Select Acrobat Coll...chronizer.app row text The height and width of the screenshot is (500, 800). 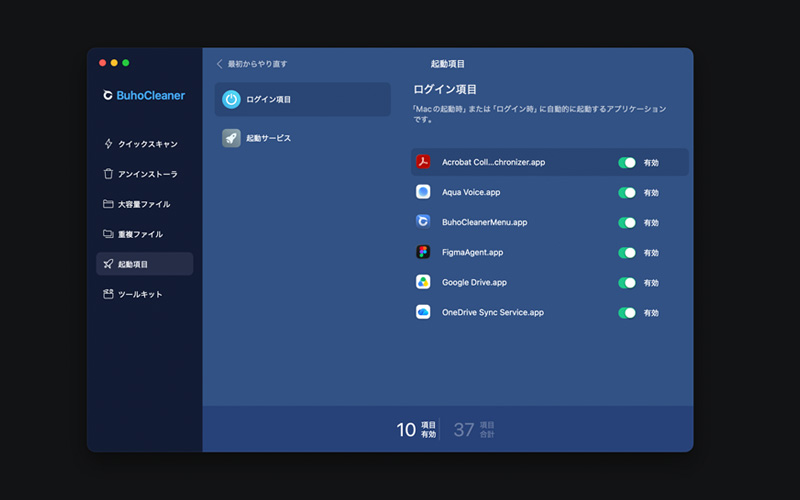pyautogui.click(x=493, y=162)
